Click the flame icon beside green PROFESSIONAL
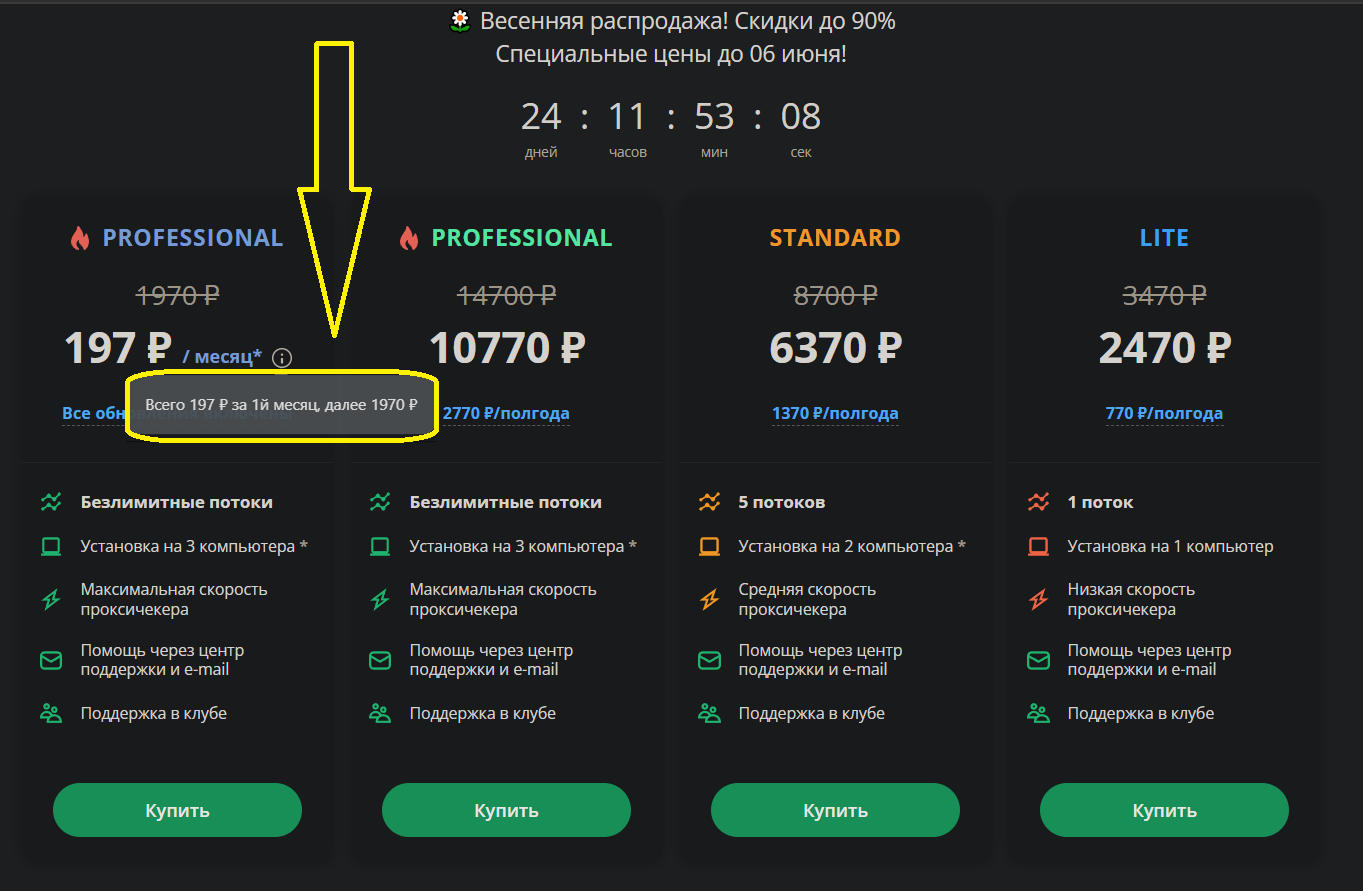 pos(408,238)
